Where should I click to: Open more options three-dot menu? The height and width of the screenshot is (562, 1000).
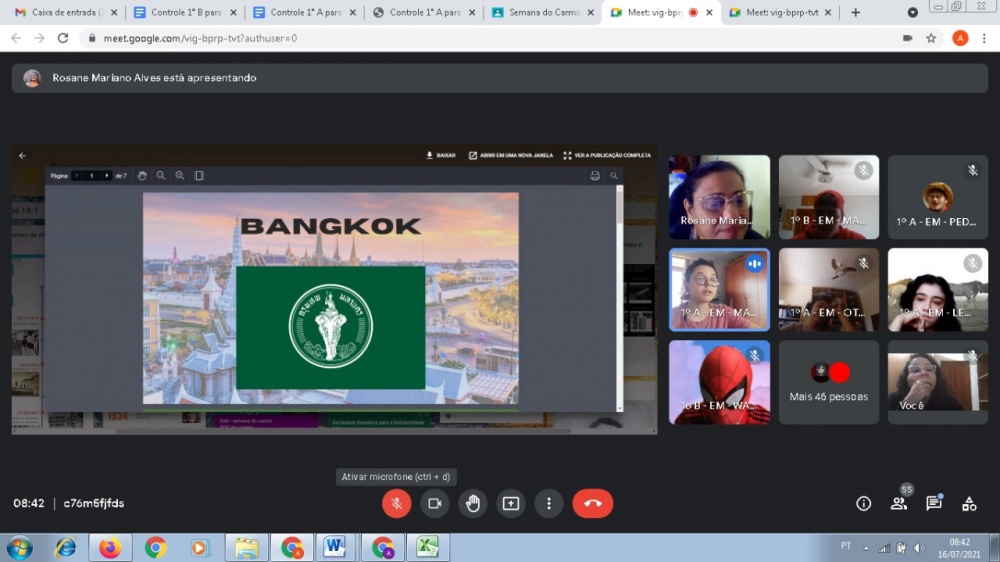click(548, 503)
